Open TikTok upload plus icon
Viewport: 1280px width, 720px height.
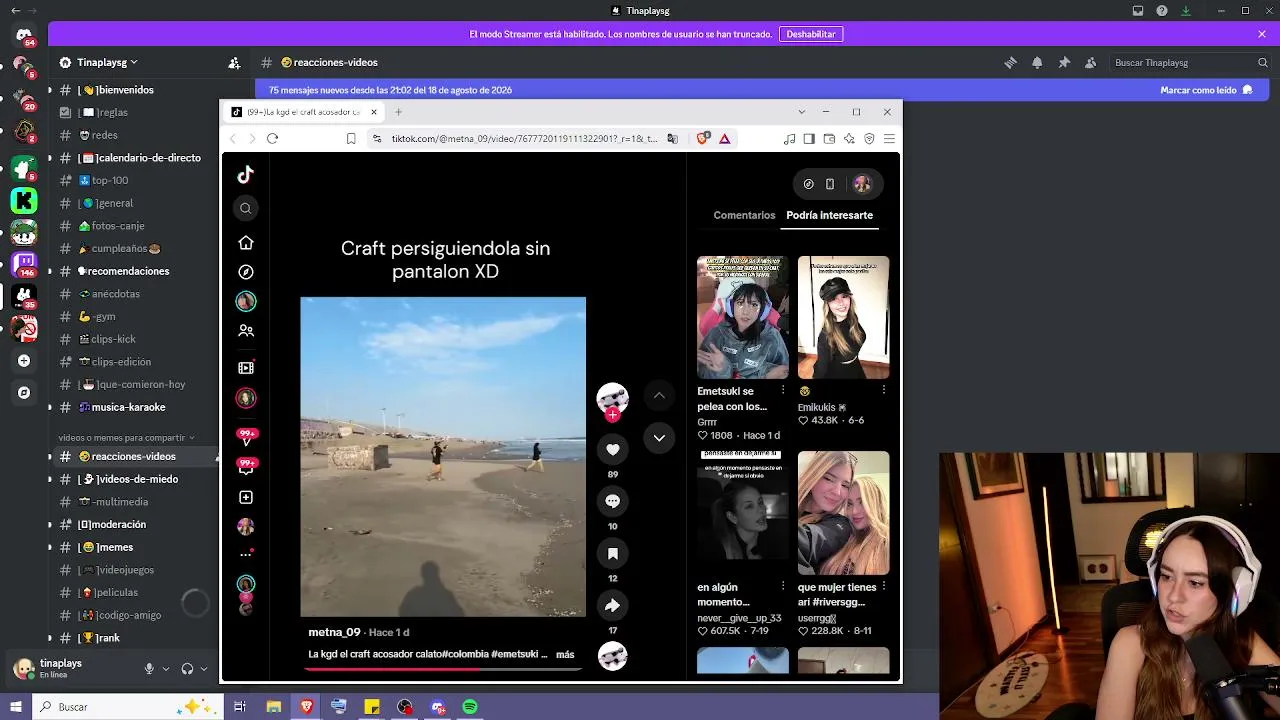pos(246,497)
